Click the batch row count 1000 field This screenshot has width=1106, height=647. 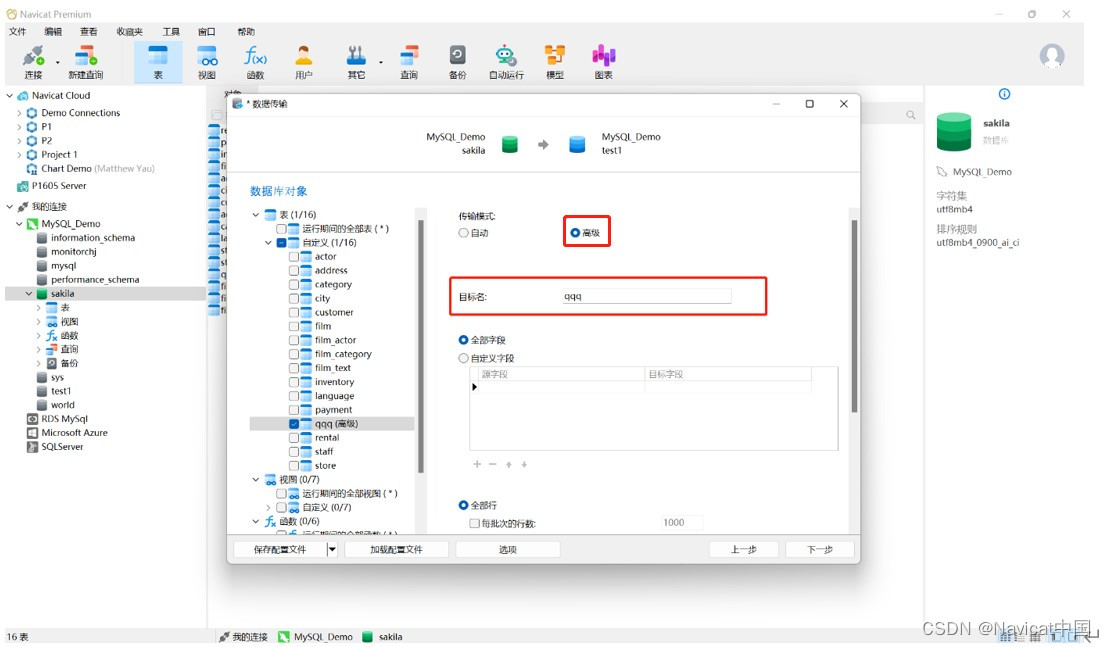(681, 523)
